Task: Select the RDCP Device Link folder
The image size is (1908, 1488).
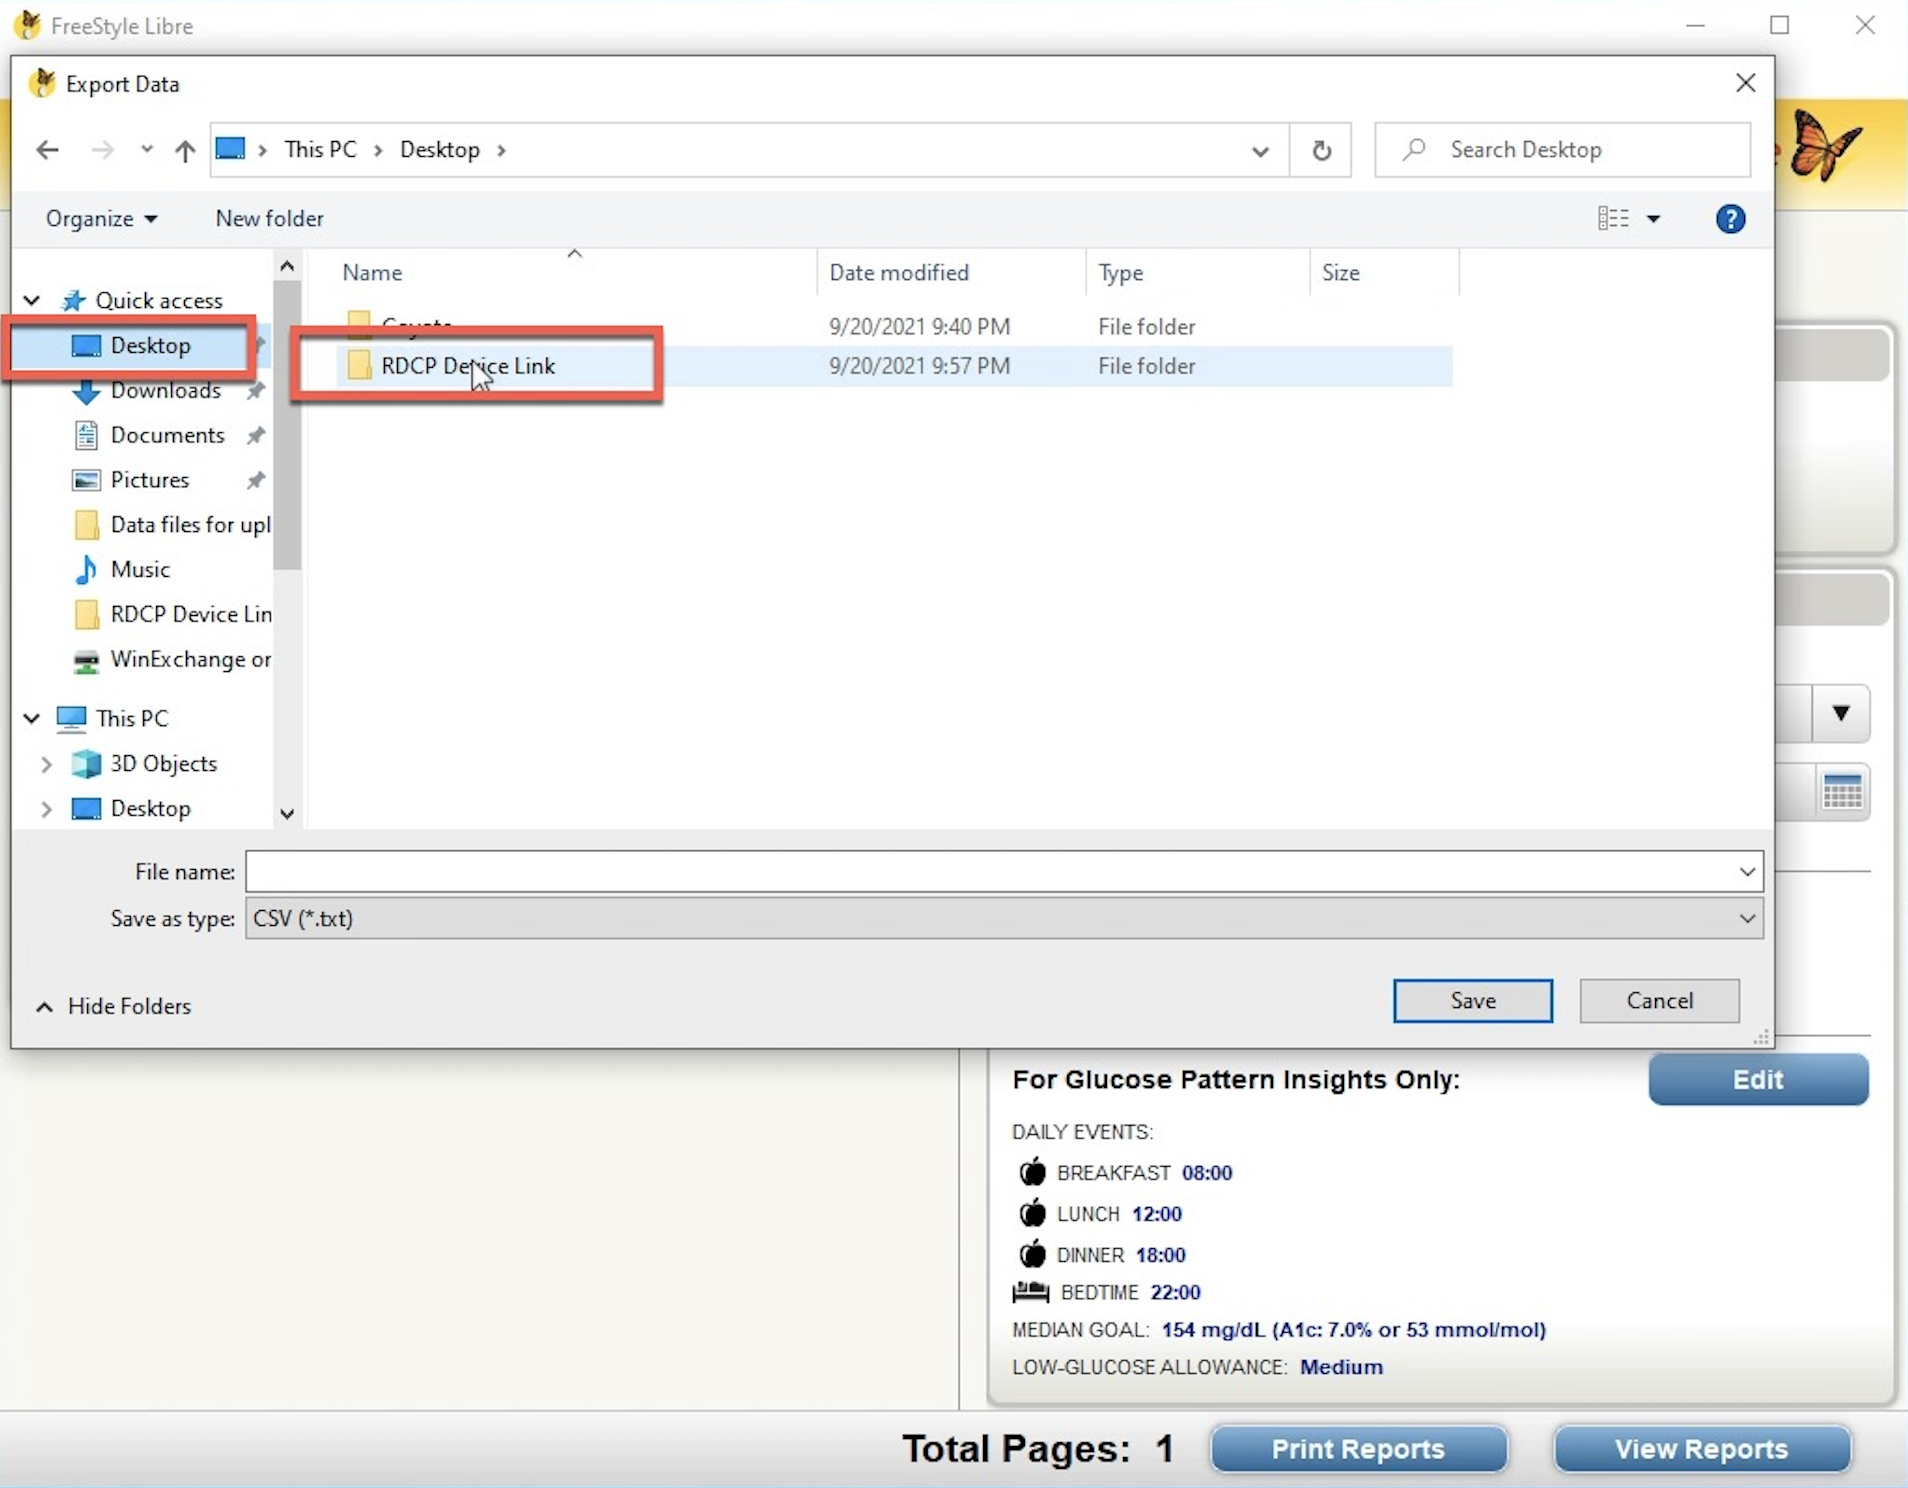Action: point(467,366)
